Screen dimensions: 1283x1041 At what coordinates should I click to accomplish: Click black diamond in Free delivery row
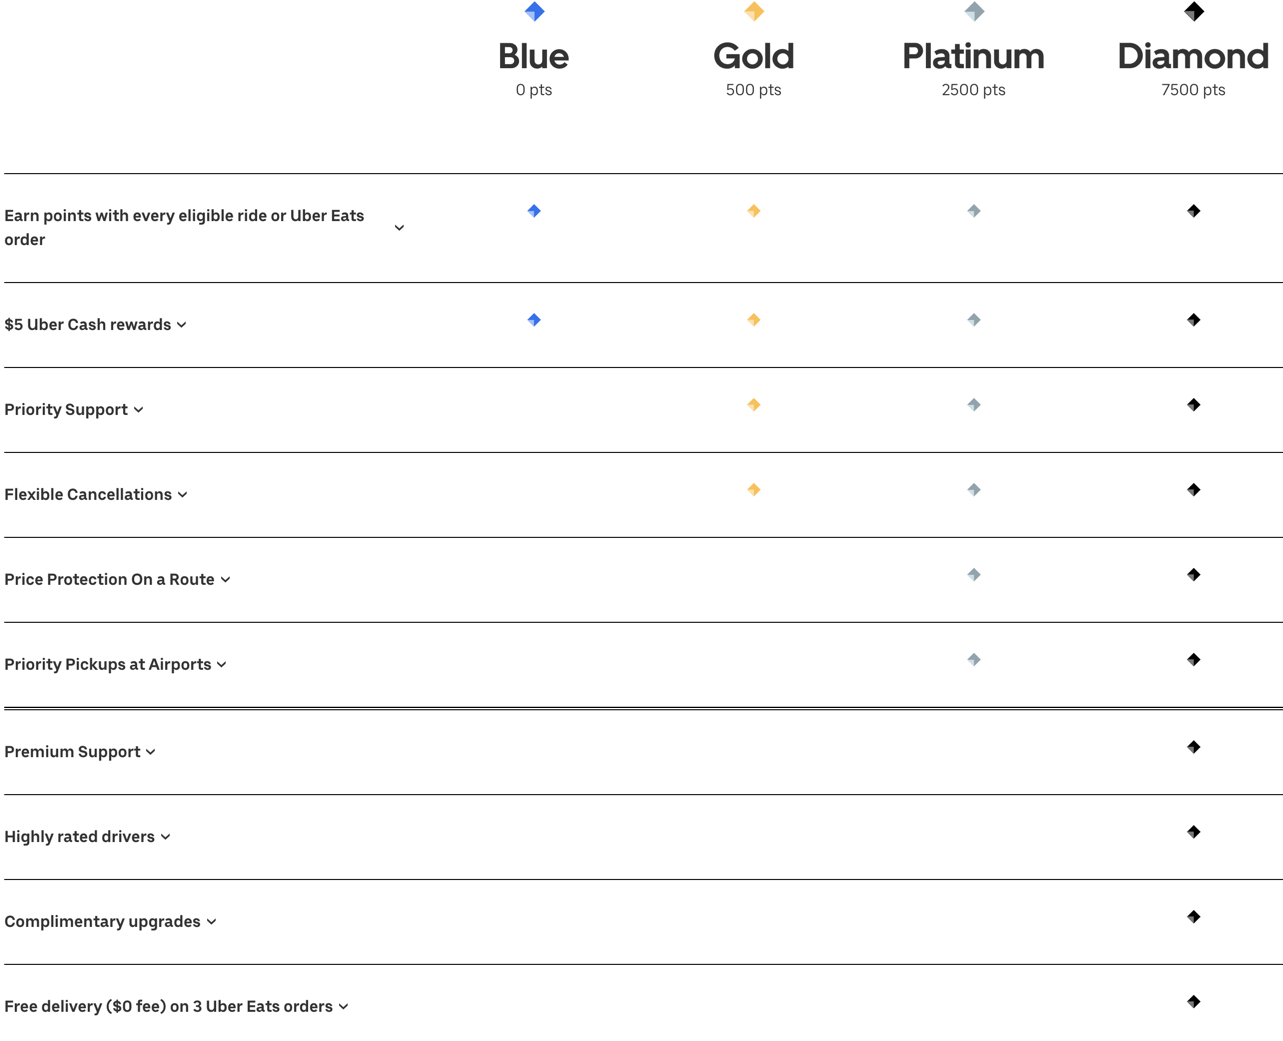click(x=1194, y=1002)
